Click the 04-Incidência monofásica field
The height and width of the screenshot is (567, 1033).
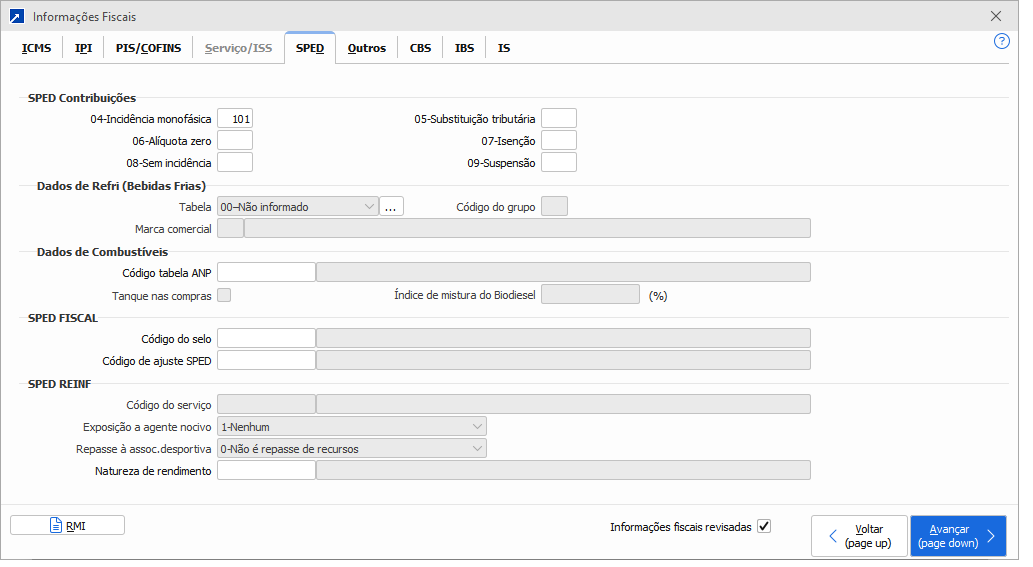[235, 119]
